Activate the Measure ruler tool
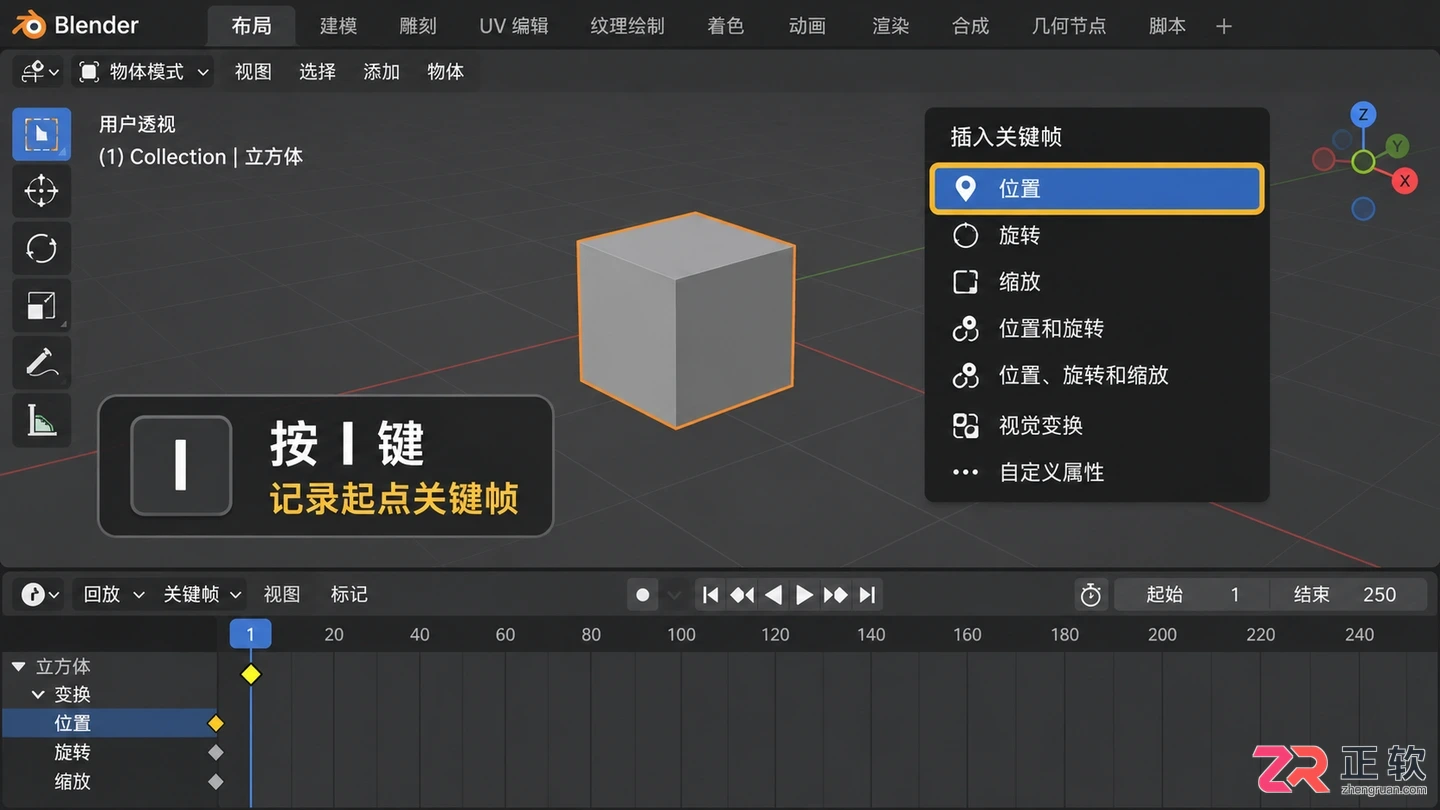Image resolution: width=1440 pixels, height=810 pixels. point(41,420)
